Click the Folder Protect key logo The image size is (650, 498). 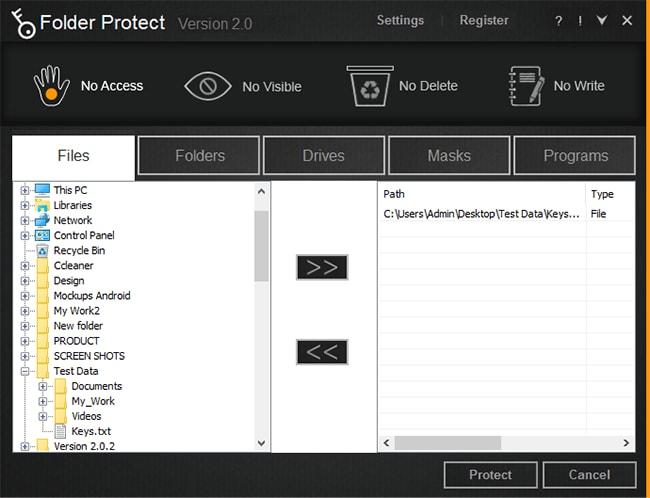(x=23, y=24)
